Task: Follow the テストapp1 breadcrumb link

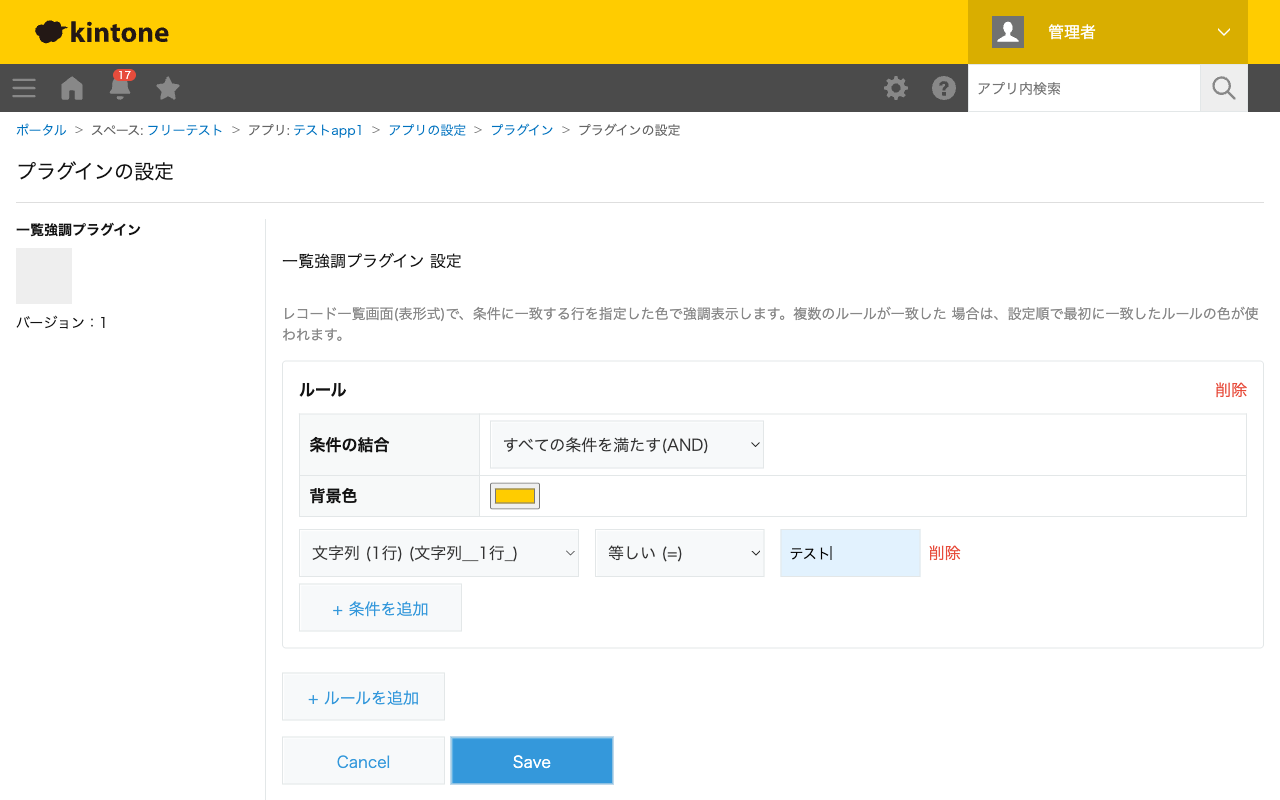Action: (327, 130)
